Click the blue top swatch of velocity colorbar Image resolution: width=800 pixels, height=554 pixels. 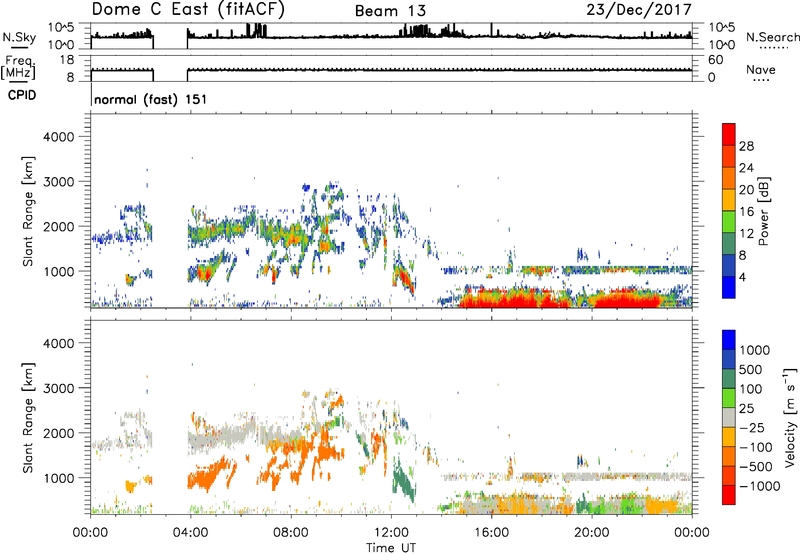click(729, 340)
